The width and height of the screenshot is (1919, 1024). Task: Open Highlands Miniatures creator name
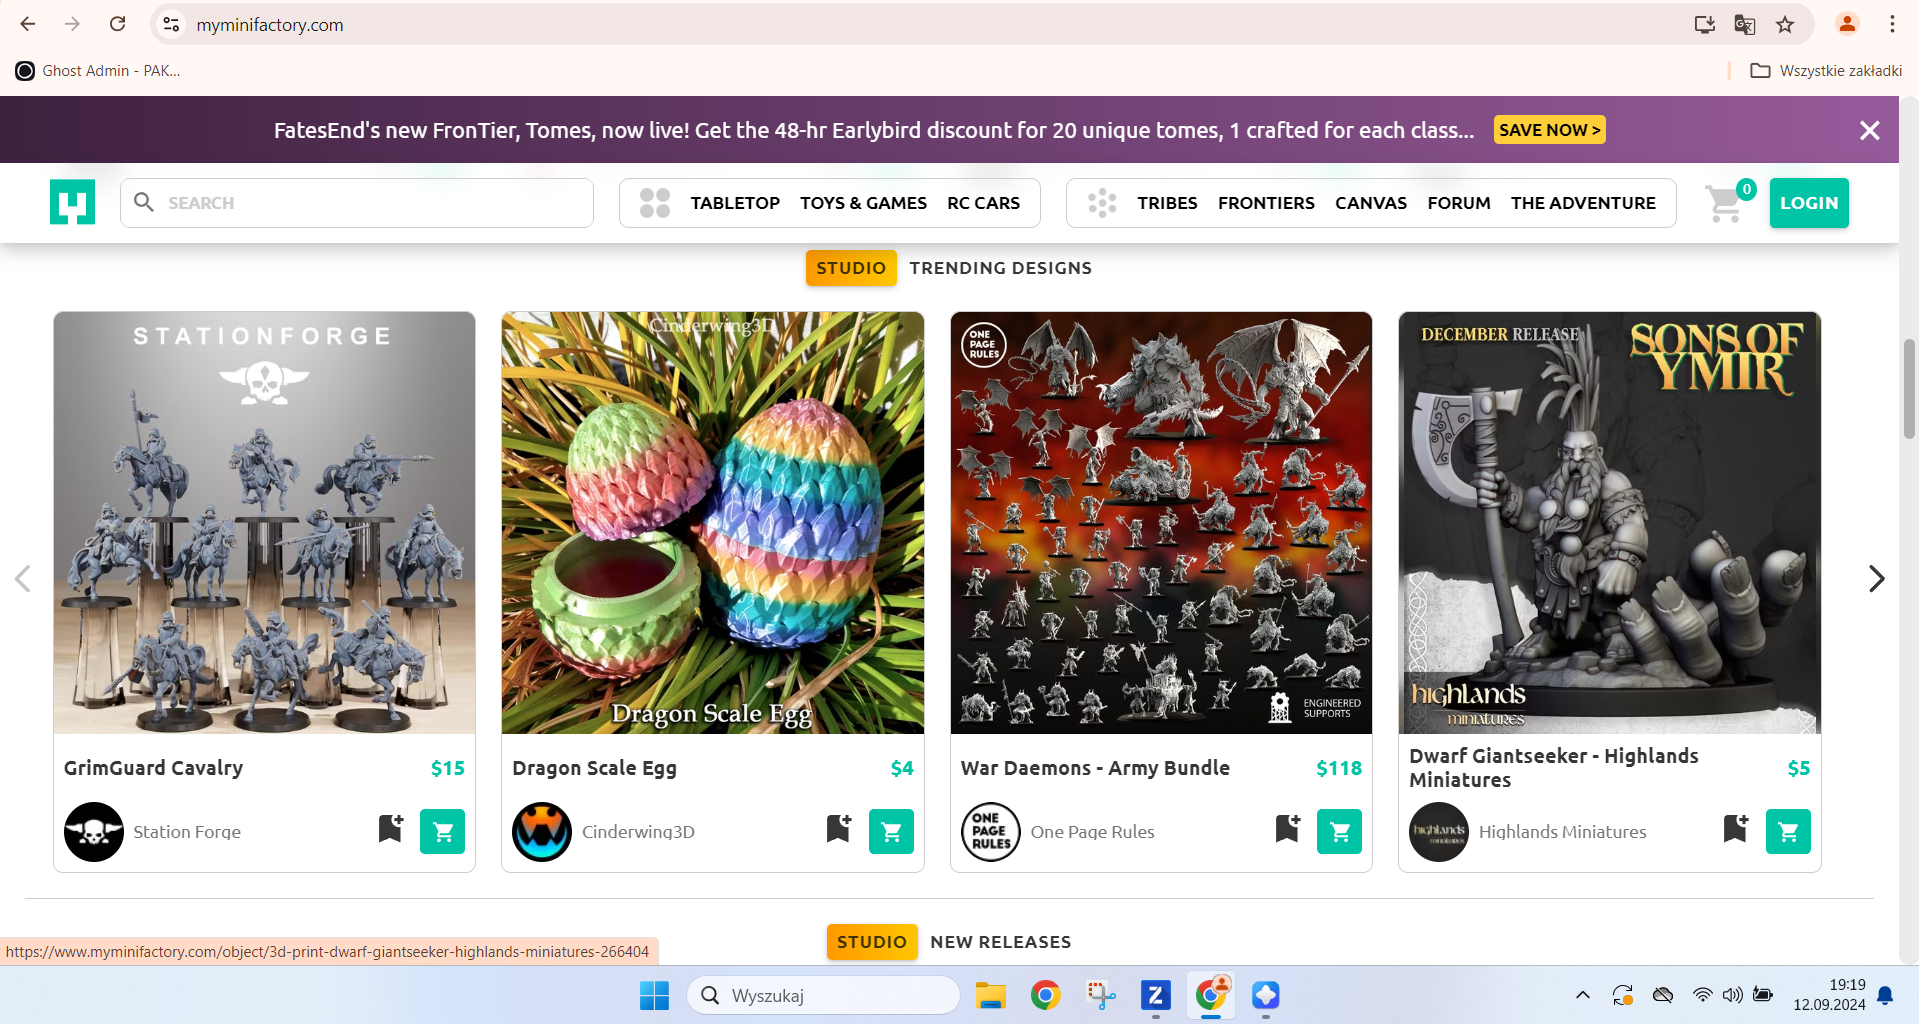point(1562,832)
